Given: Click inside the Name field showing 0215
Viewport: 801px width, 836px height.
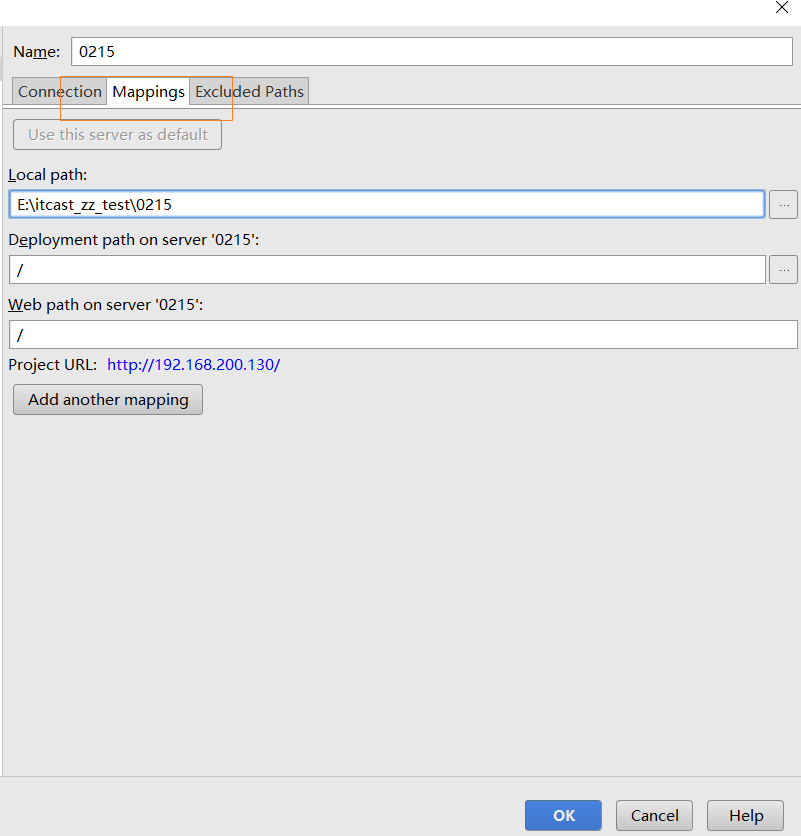Looking at the screenshot, I should (430, 51).
